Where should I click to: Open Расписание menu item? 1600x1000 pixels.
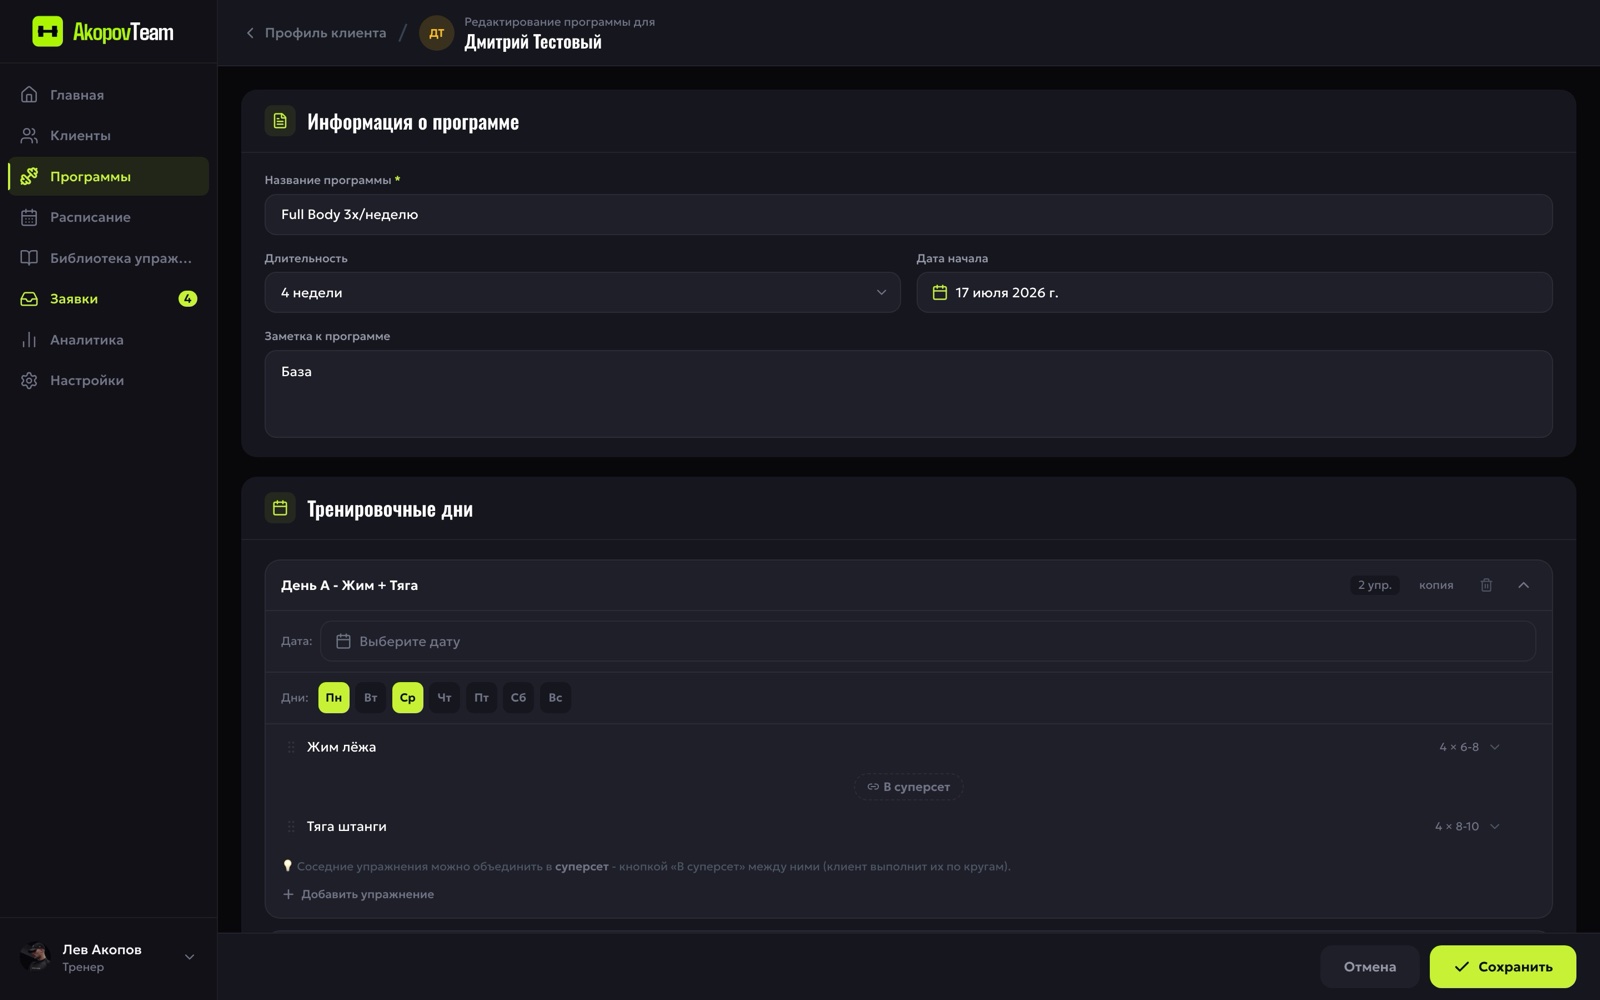[x=108, y=217]
